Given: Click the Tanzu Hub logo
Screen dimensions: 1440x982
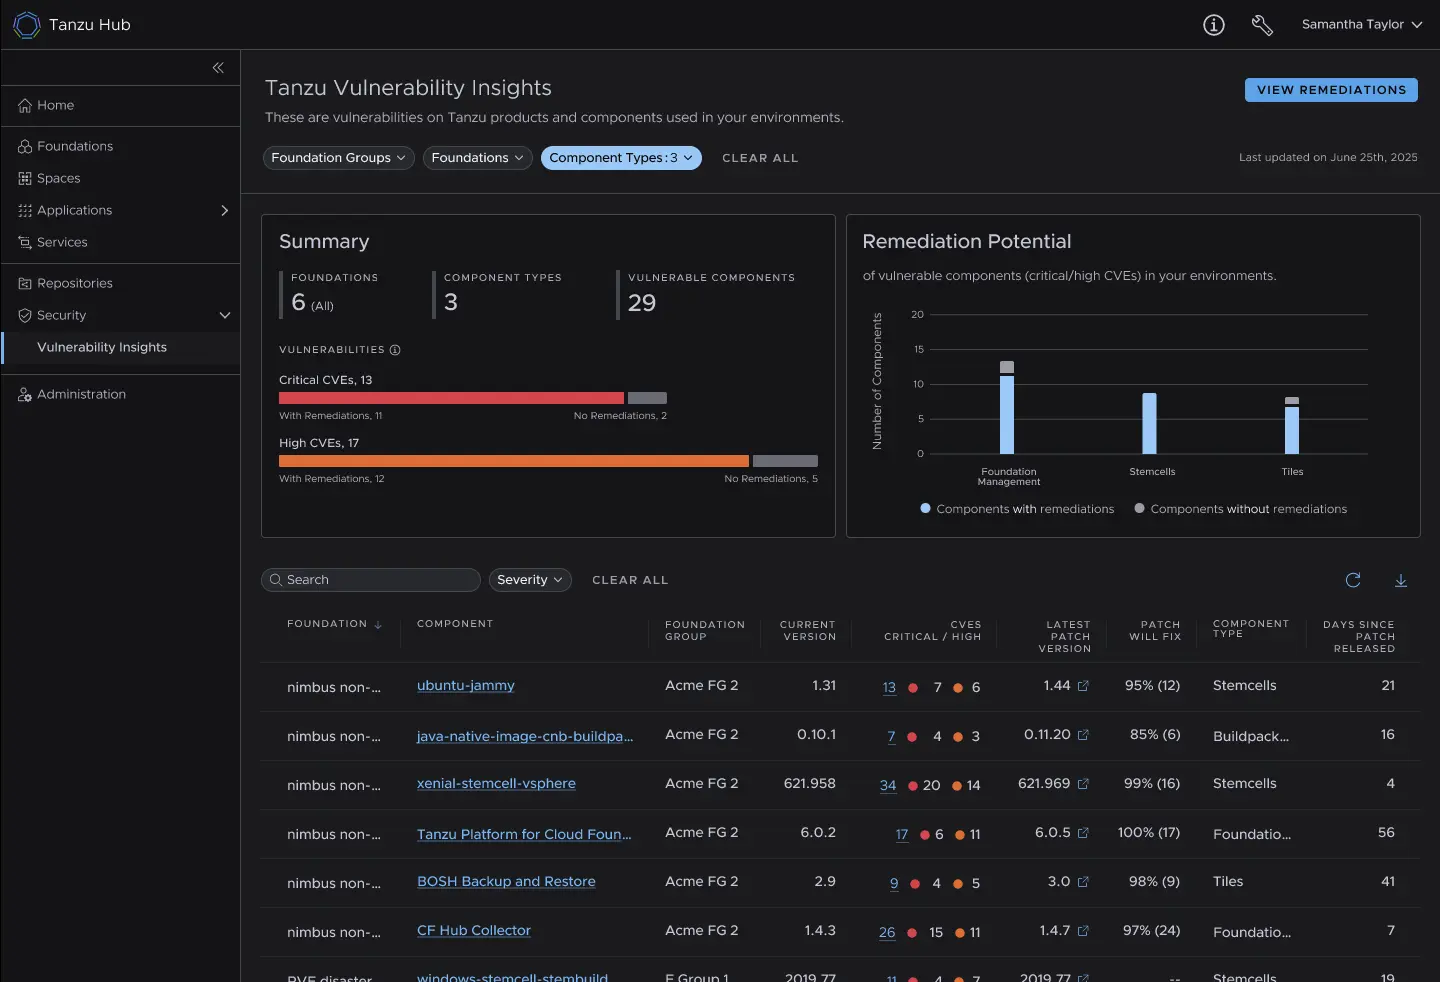Looking at the screenshot, I should (x=27, y=25).
